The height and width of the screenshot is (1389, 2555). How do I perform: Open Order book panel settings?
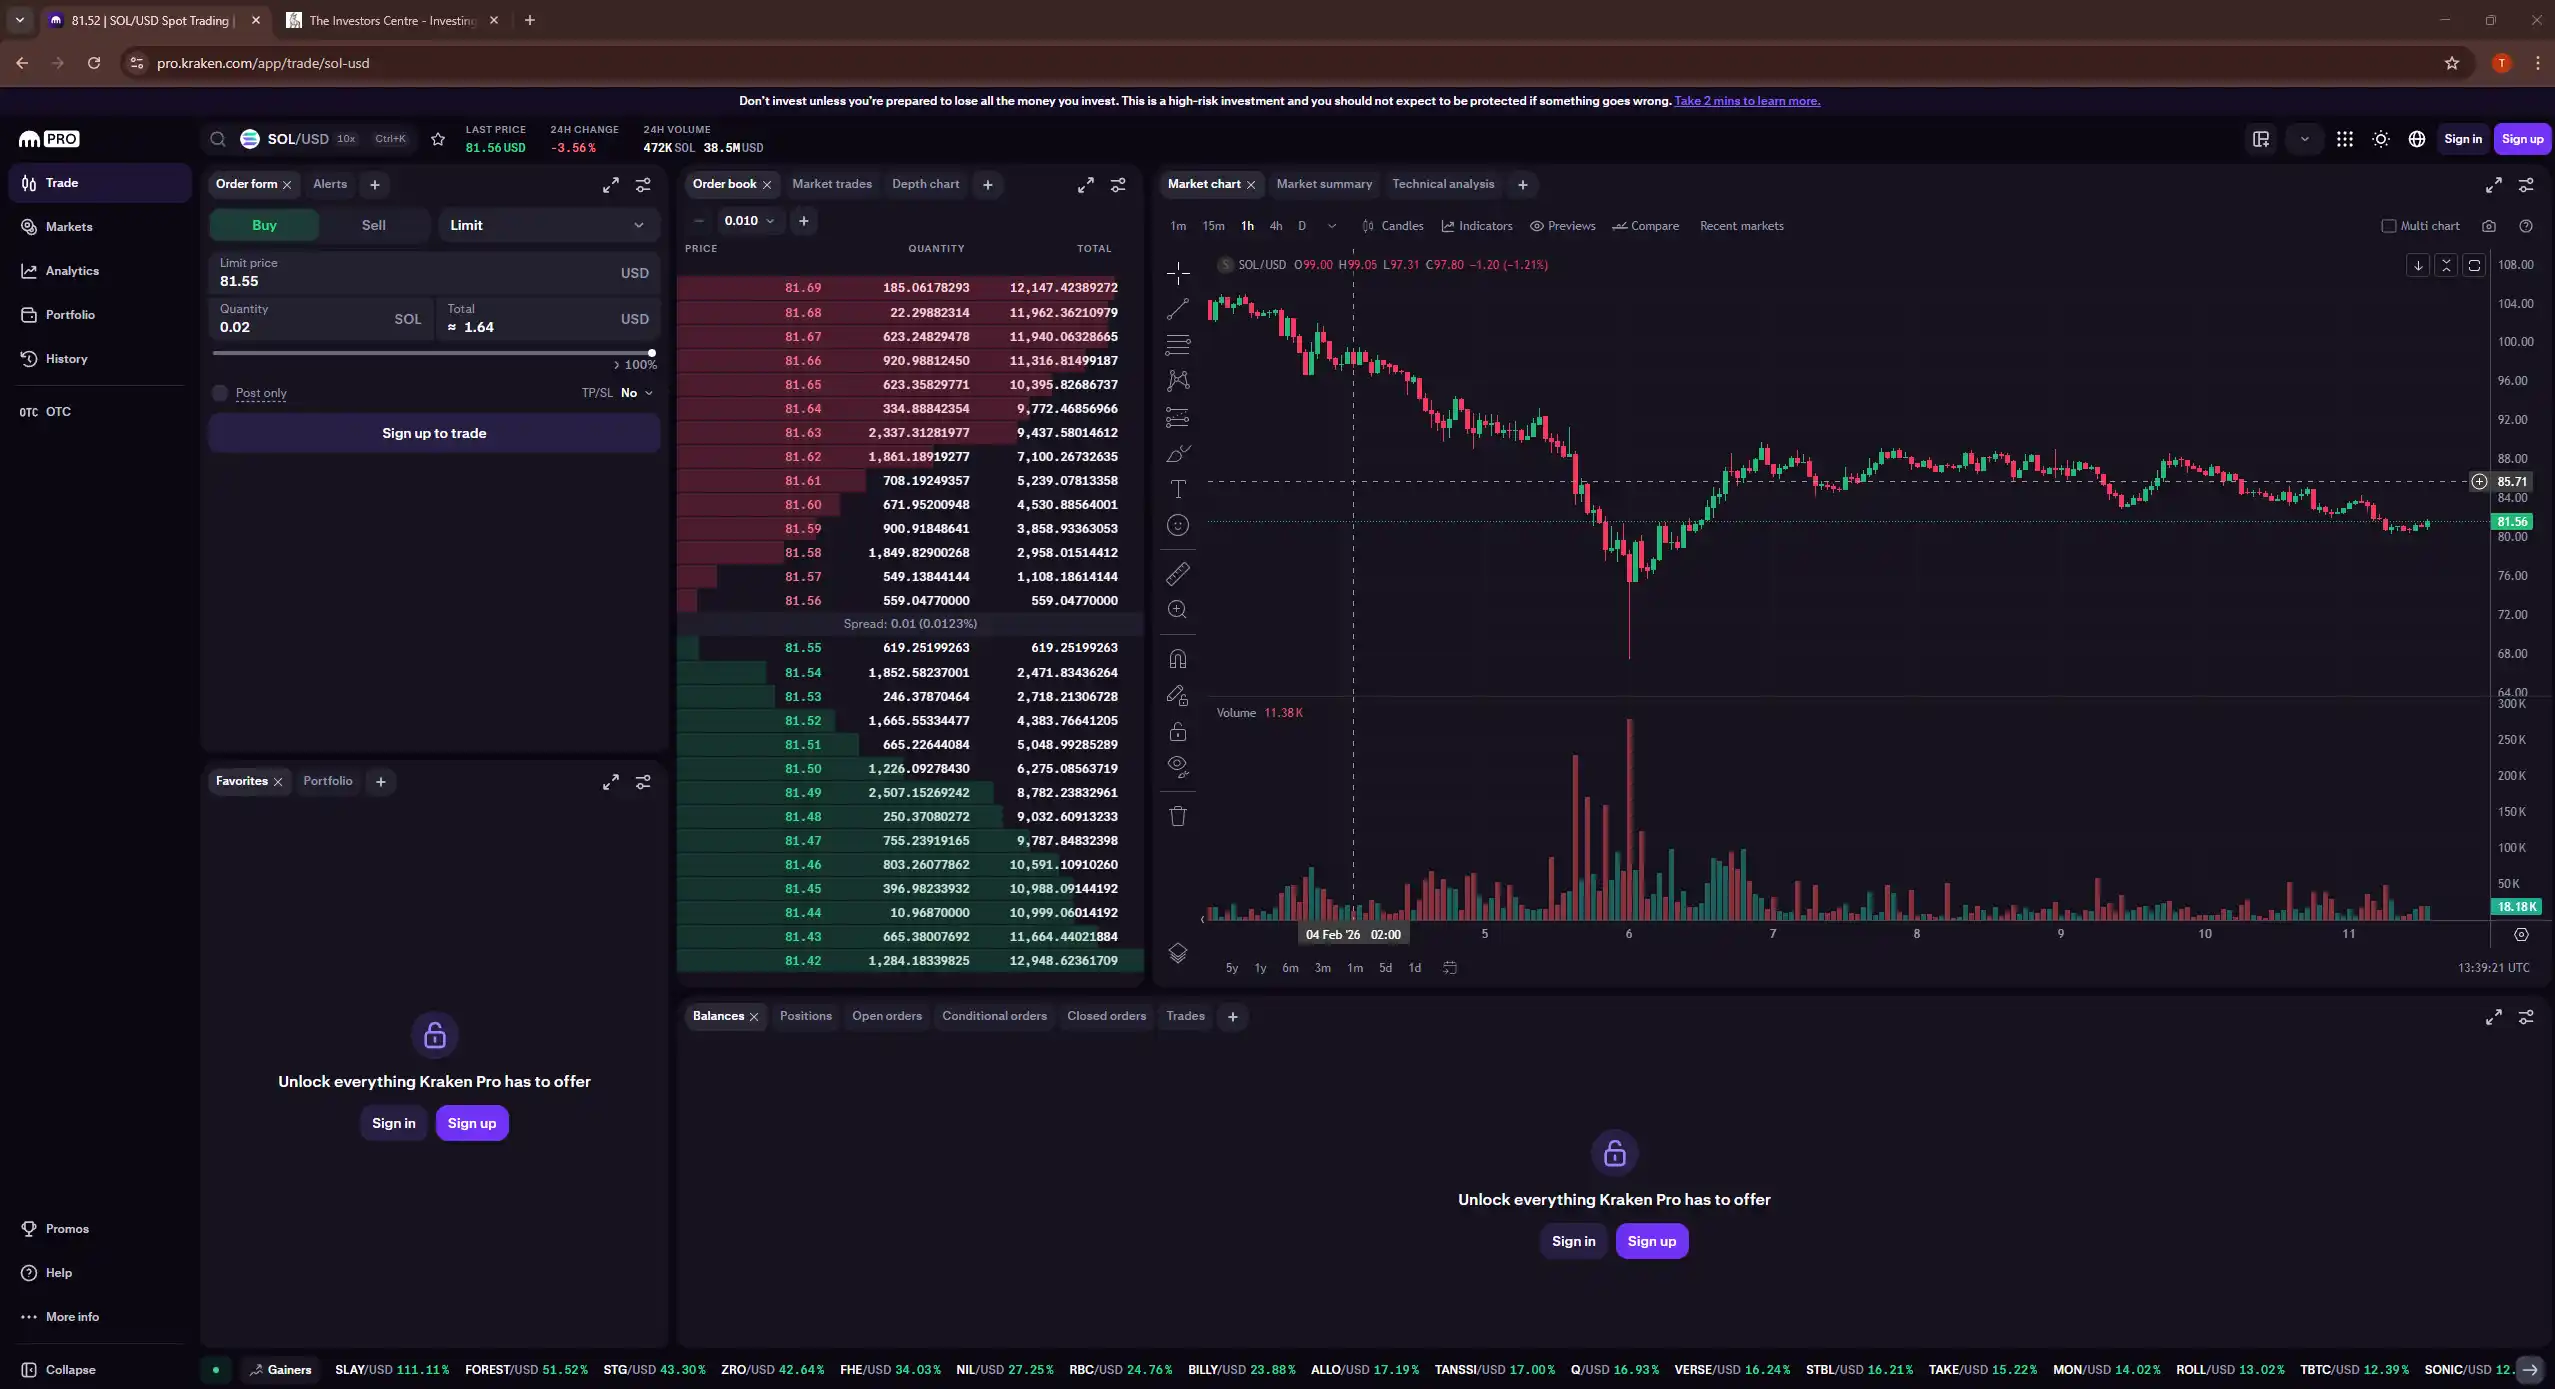click(1118, 185)
